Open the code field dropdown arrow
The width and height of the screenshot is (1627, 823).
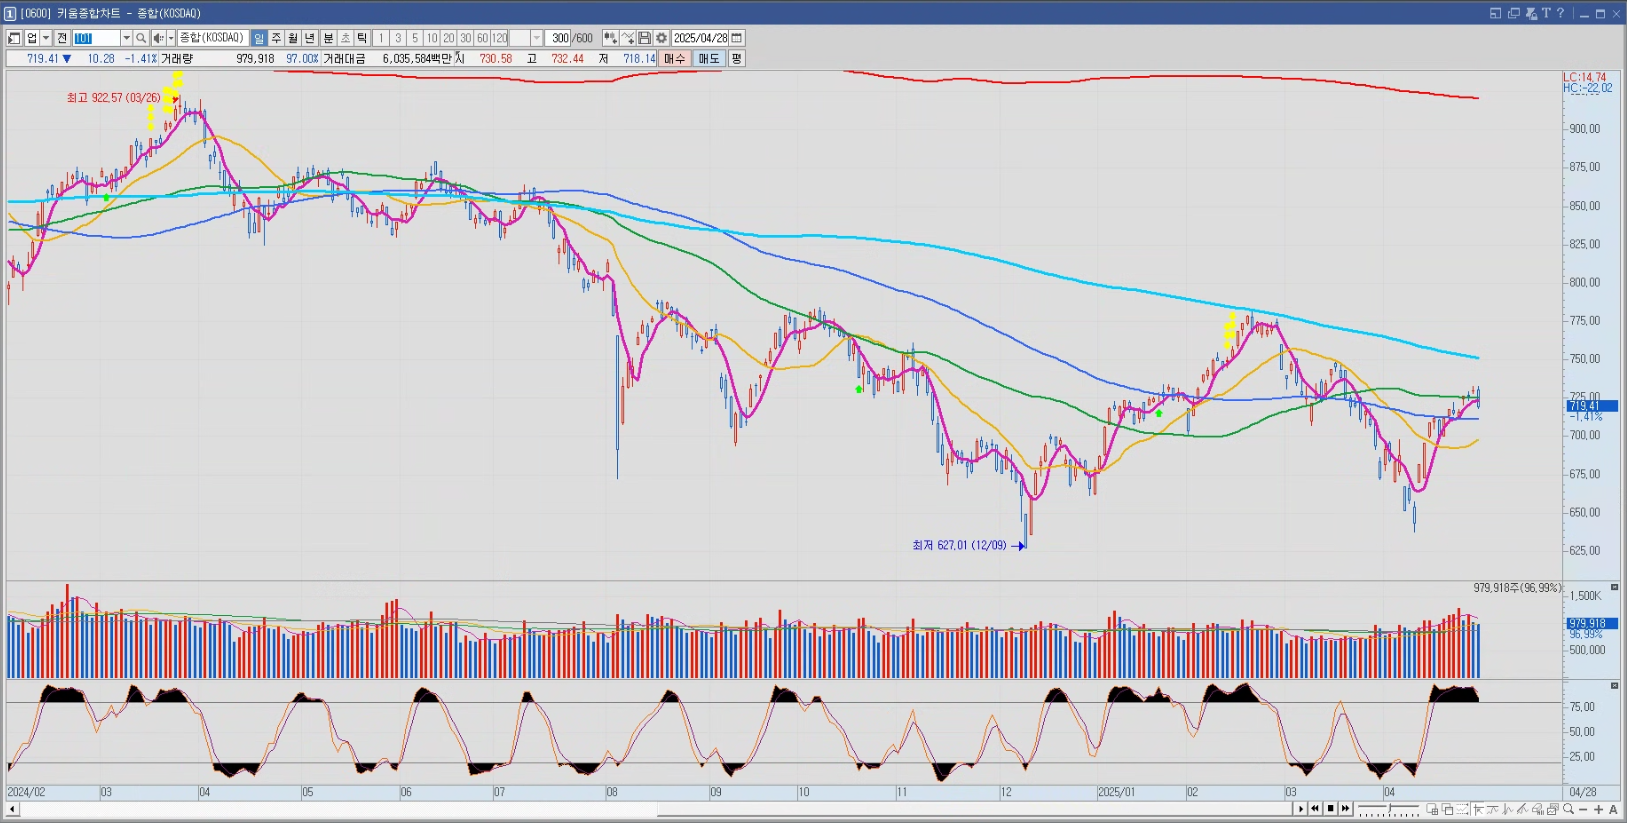coord(126,38)
